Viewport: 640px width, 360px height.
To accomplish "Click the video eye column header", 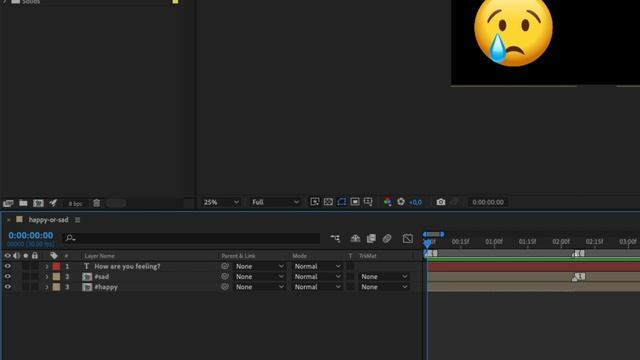I will click(x=7, y=256).
